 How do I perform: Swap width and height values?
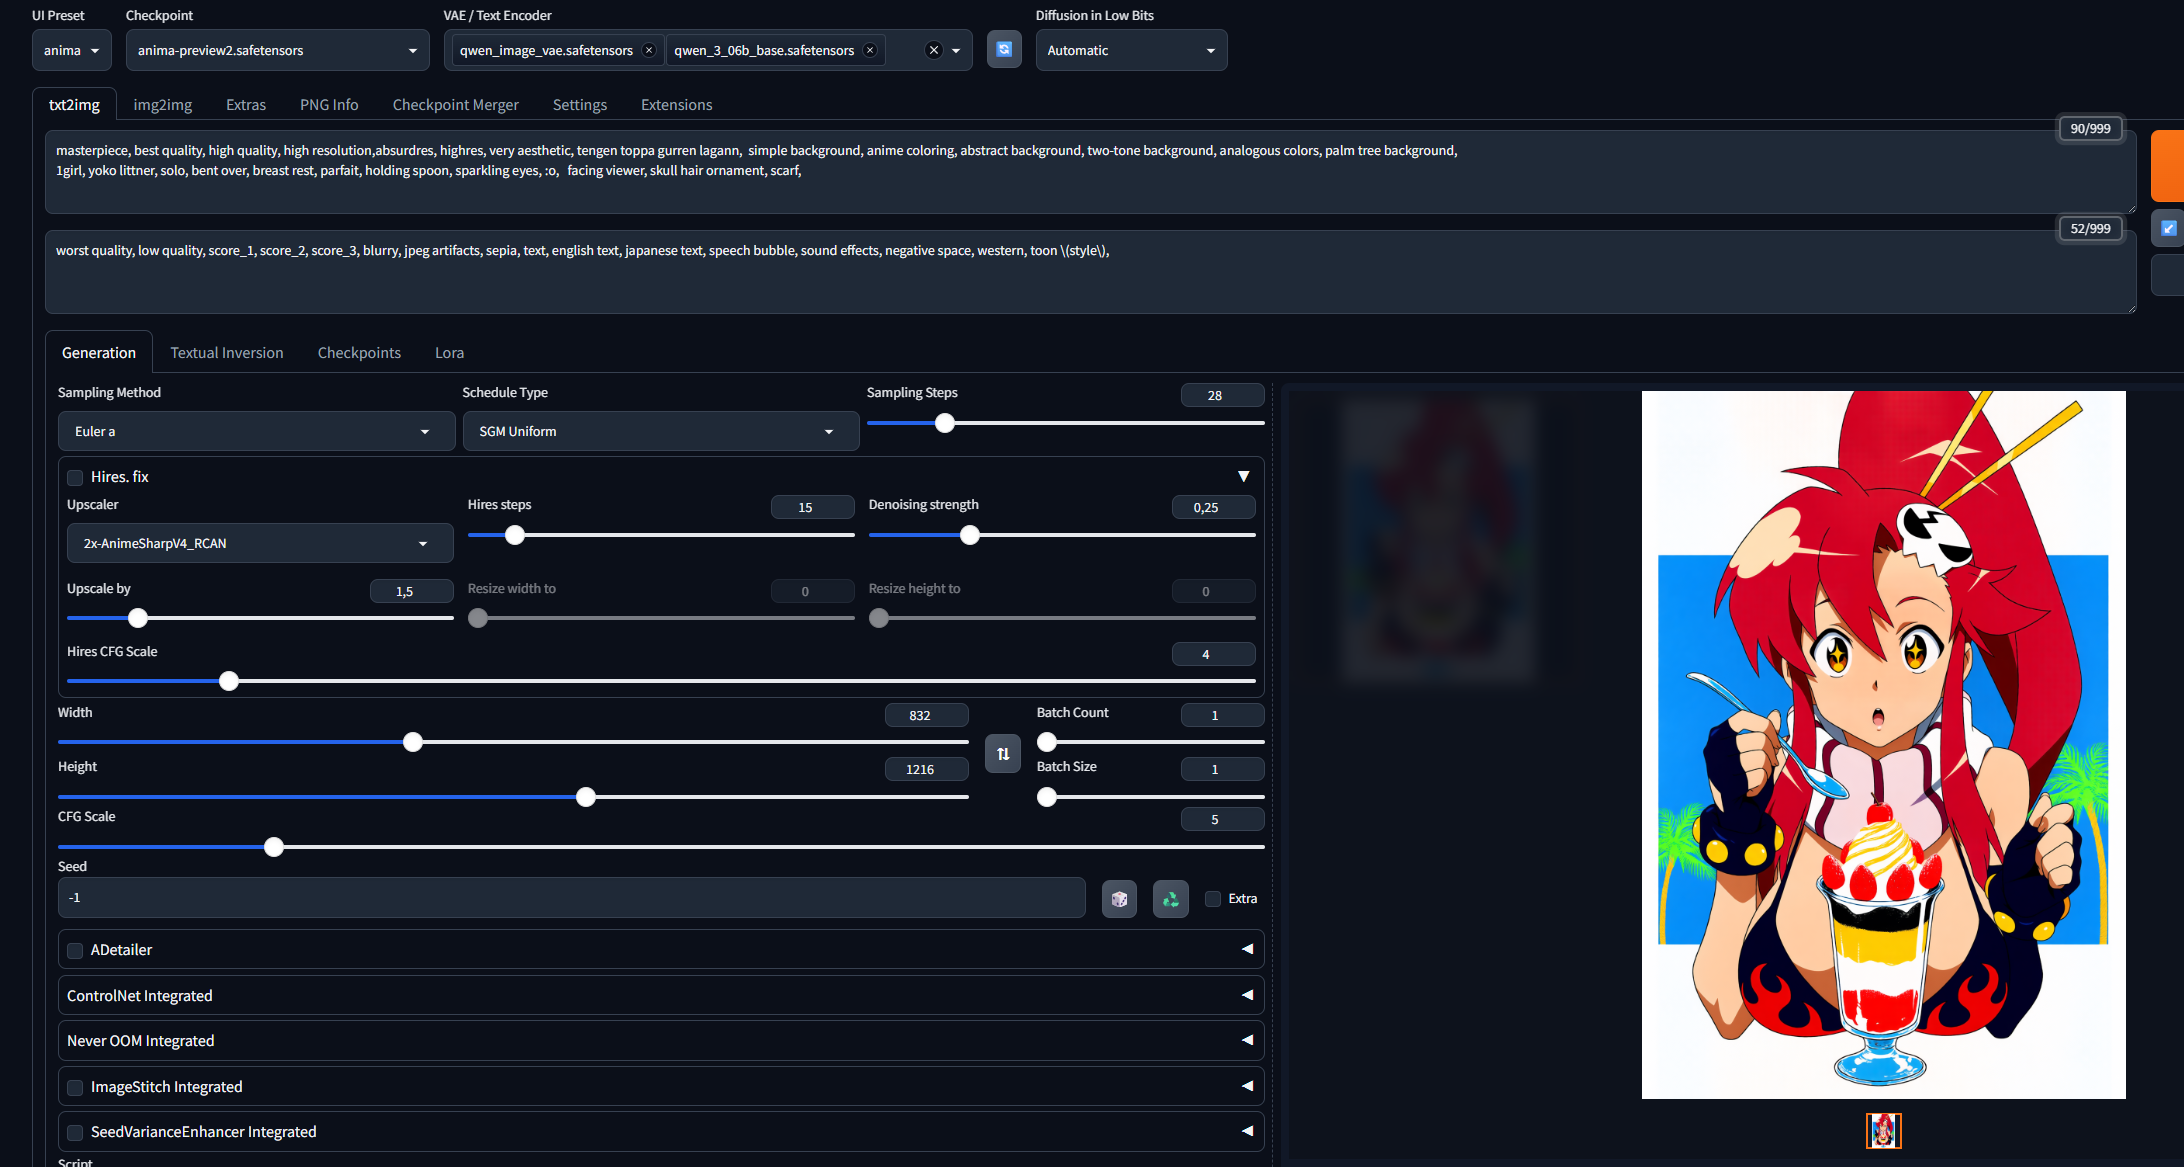[x=1003, y=754]
